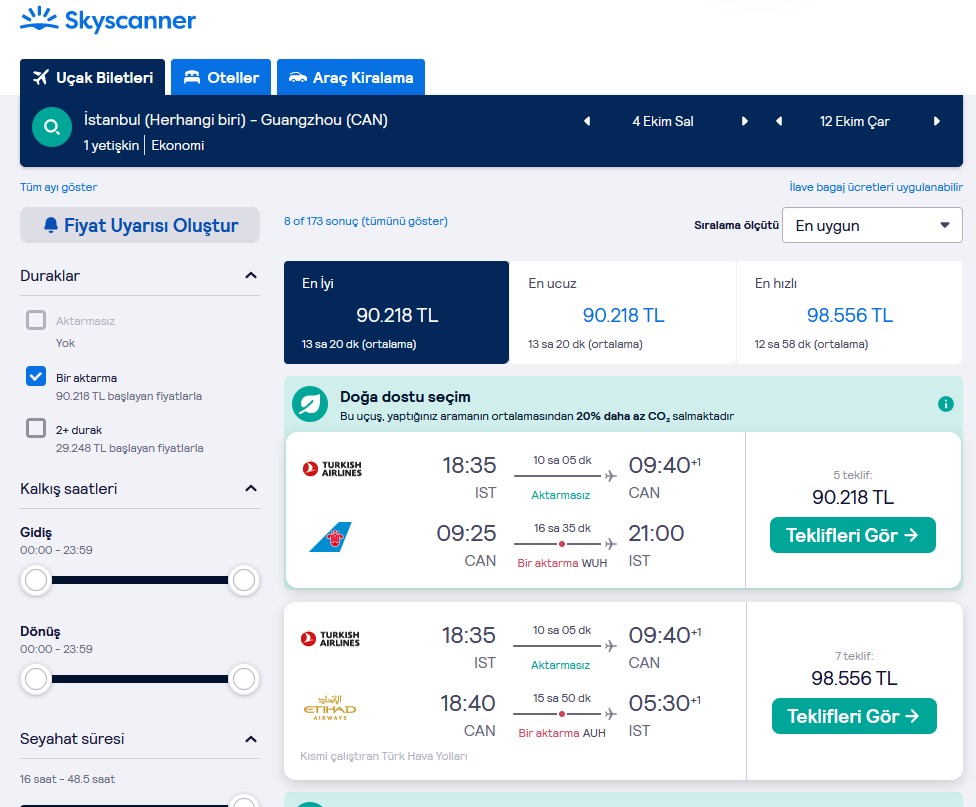Collapse the Kalkış saatleri section

tap(251, 488)
